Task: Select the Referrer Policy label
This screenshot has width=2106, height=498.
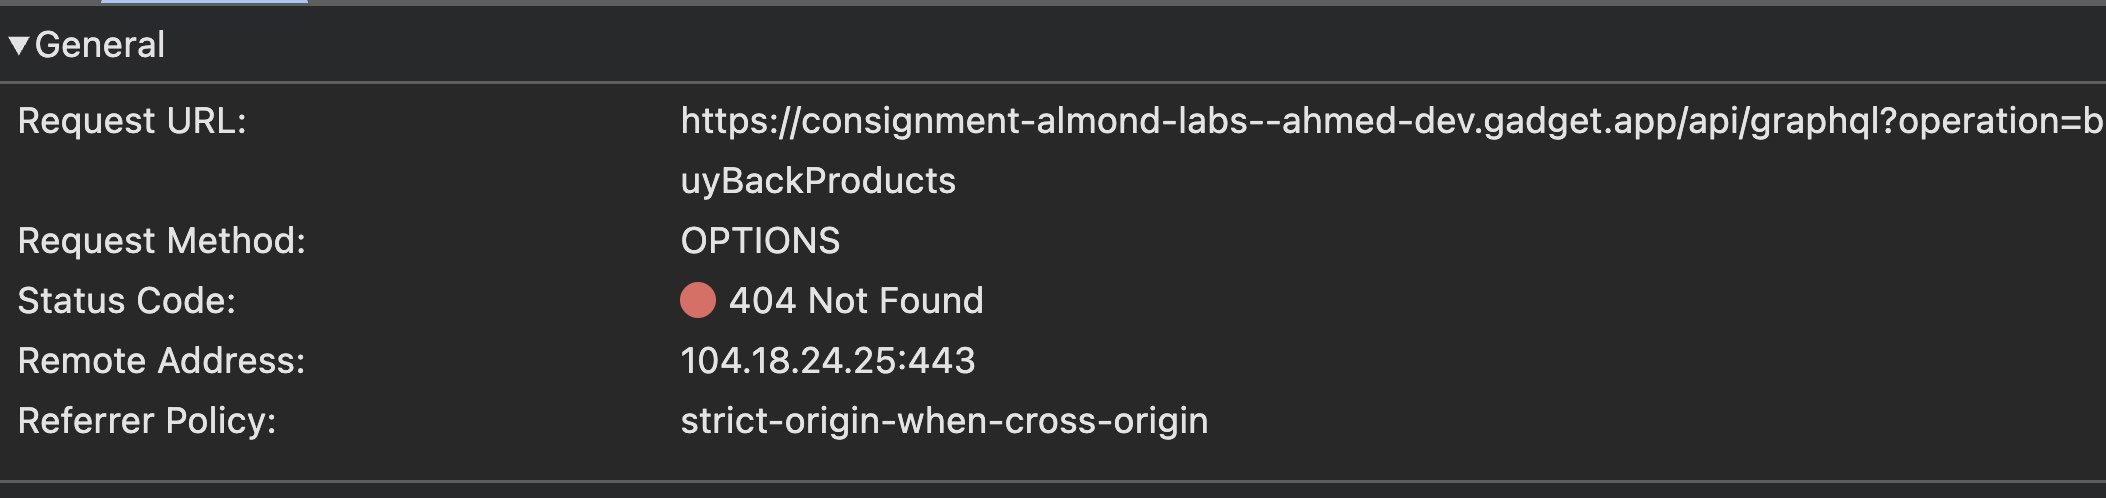Action: (147, 421)
